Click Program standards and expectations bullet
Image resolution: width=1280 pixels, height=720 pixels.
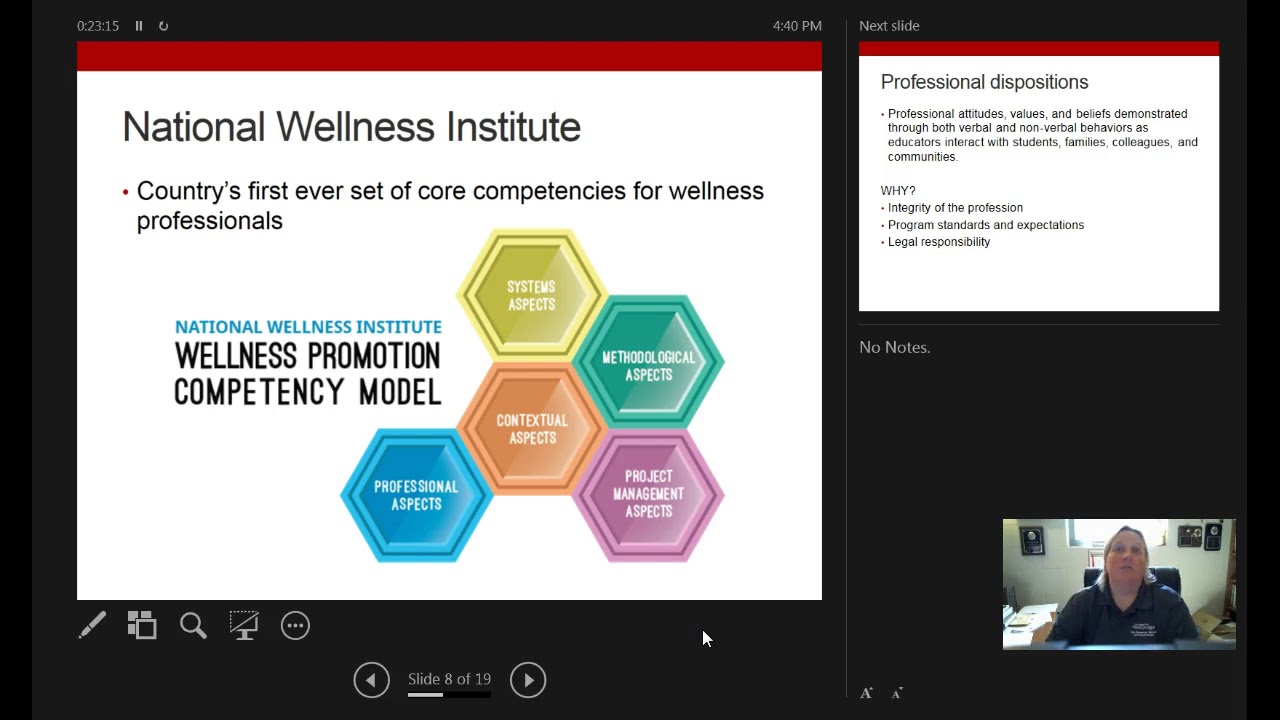pyautogui.click(x=986, y=225)
